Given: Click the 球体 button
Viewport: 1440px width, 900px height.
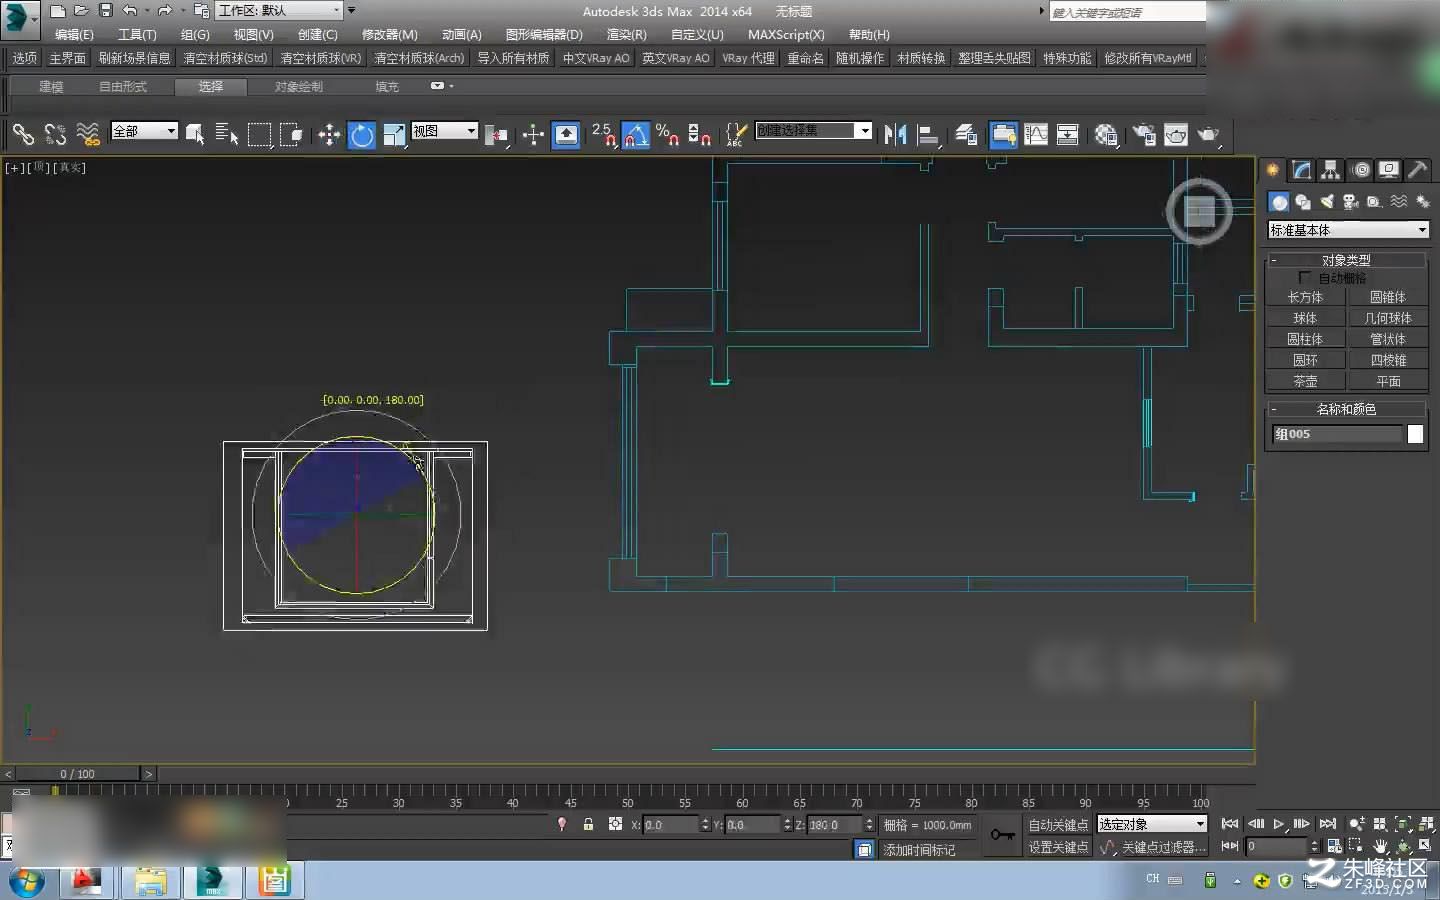Looking at the screenshot, I should tap(1305, 318).
